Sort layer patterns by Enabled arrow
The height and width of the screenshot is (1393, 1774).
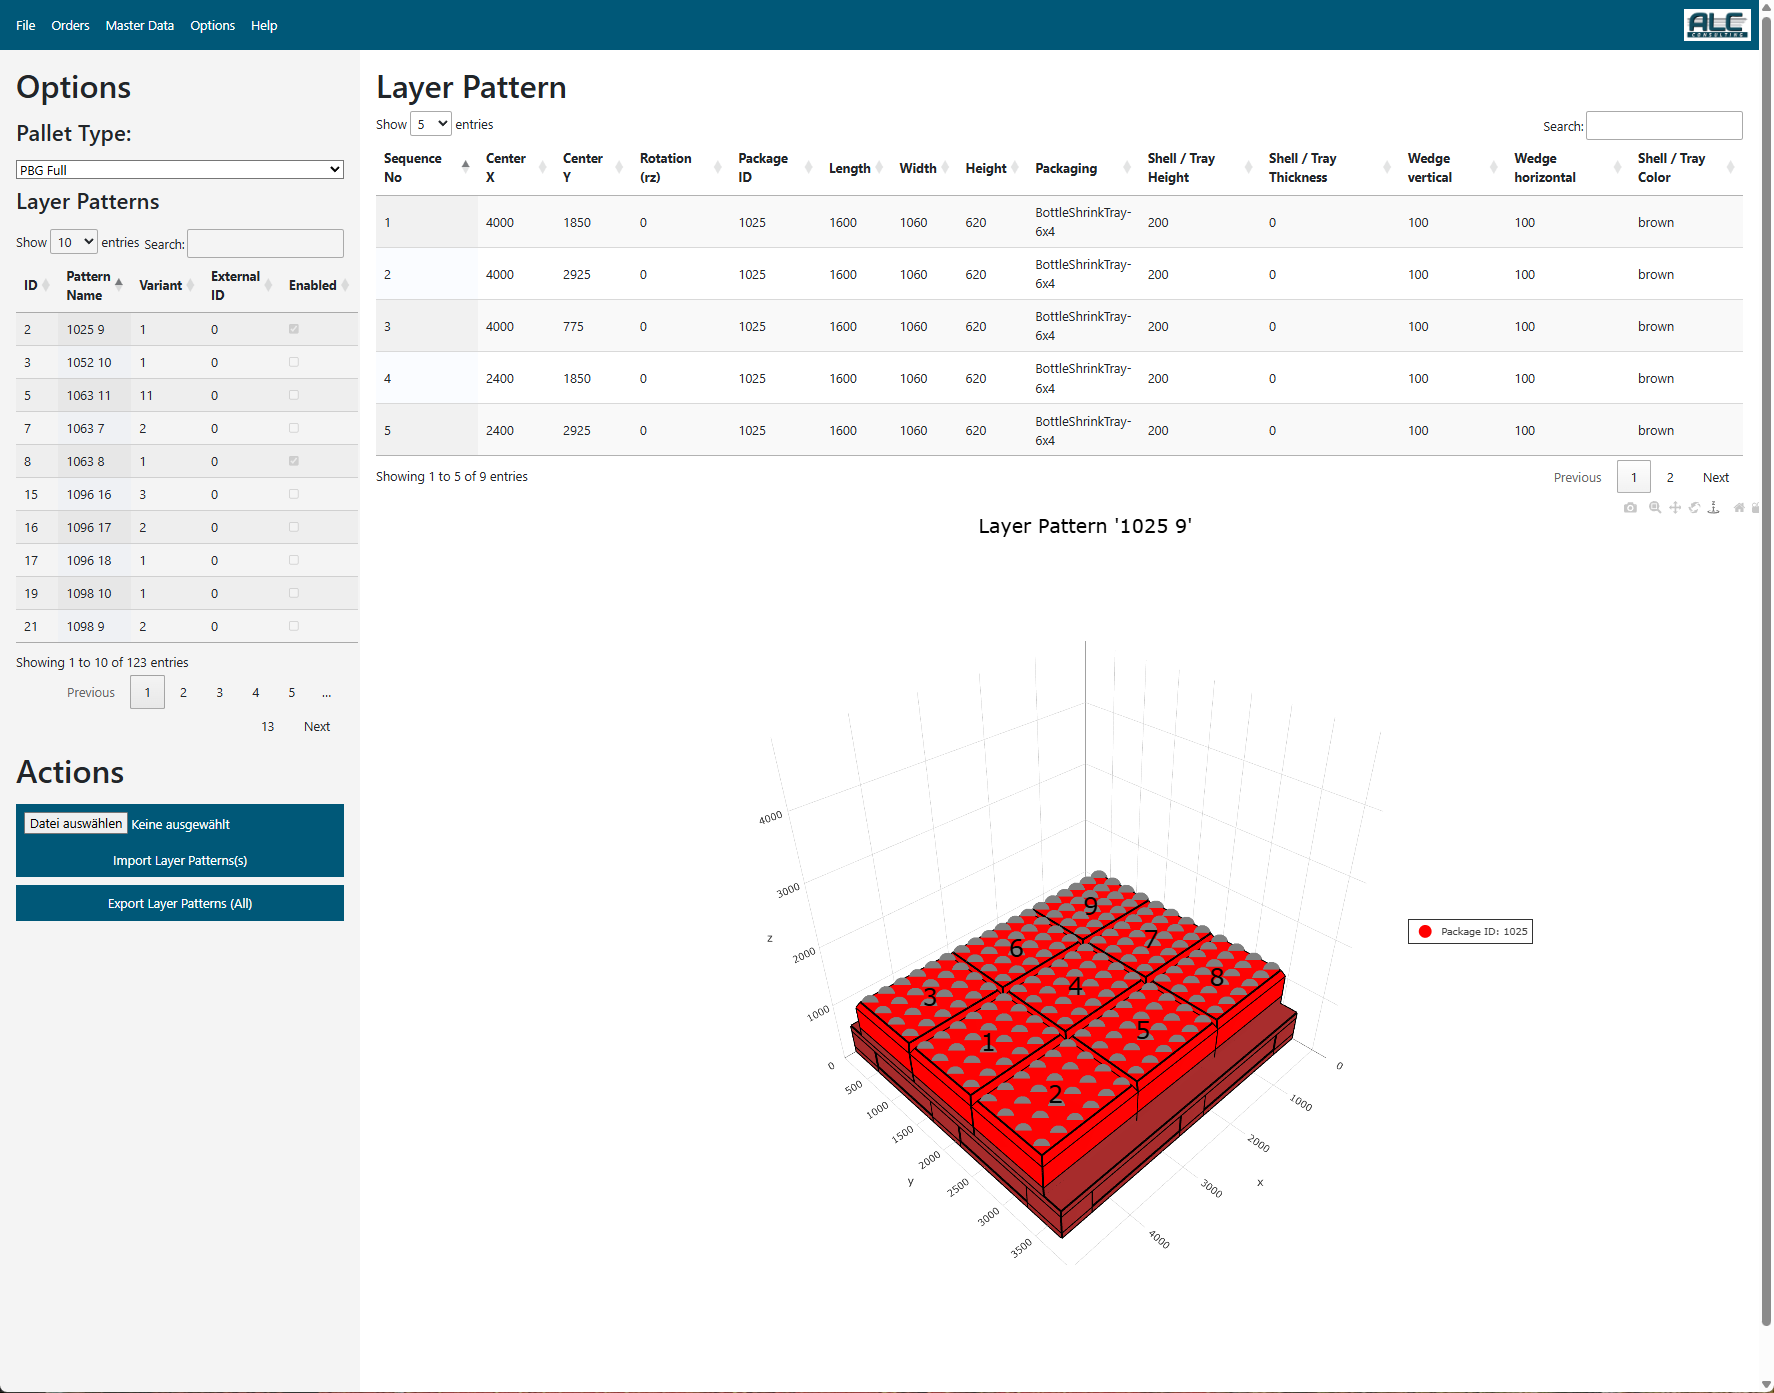[345, 286]
